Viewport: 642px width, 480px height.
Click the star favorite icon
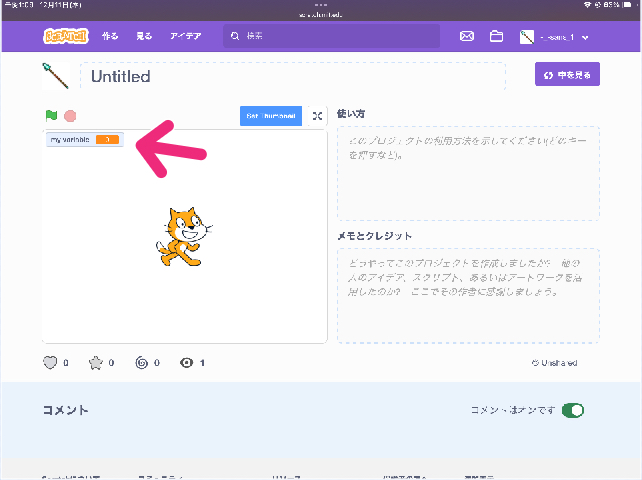(96, 363)
